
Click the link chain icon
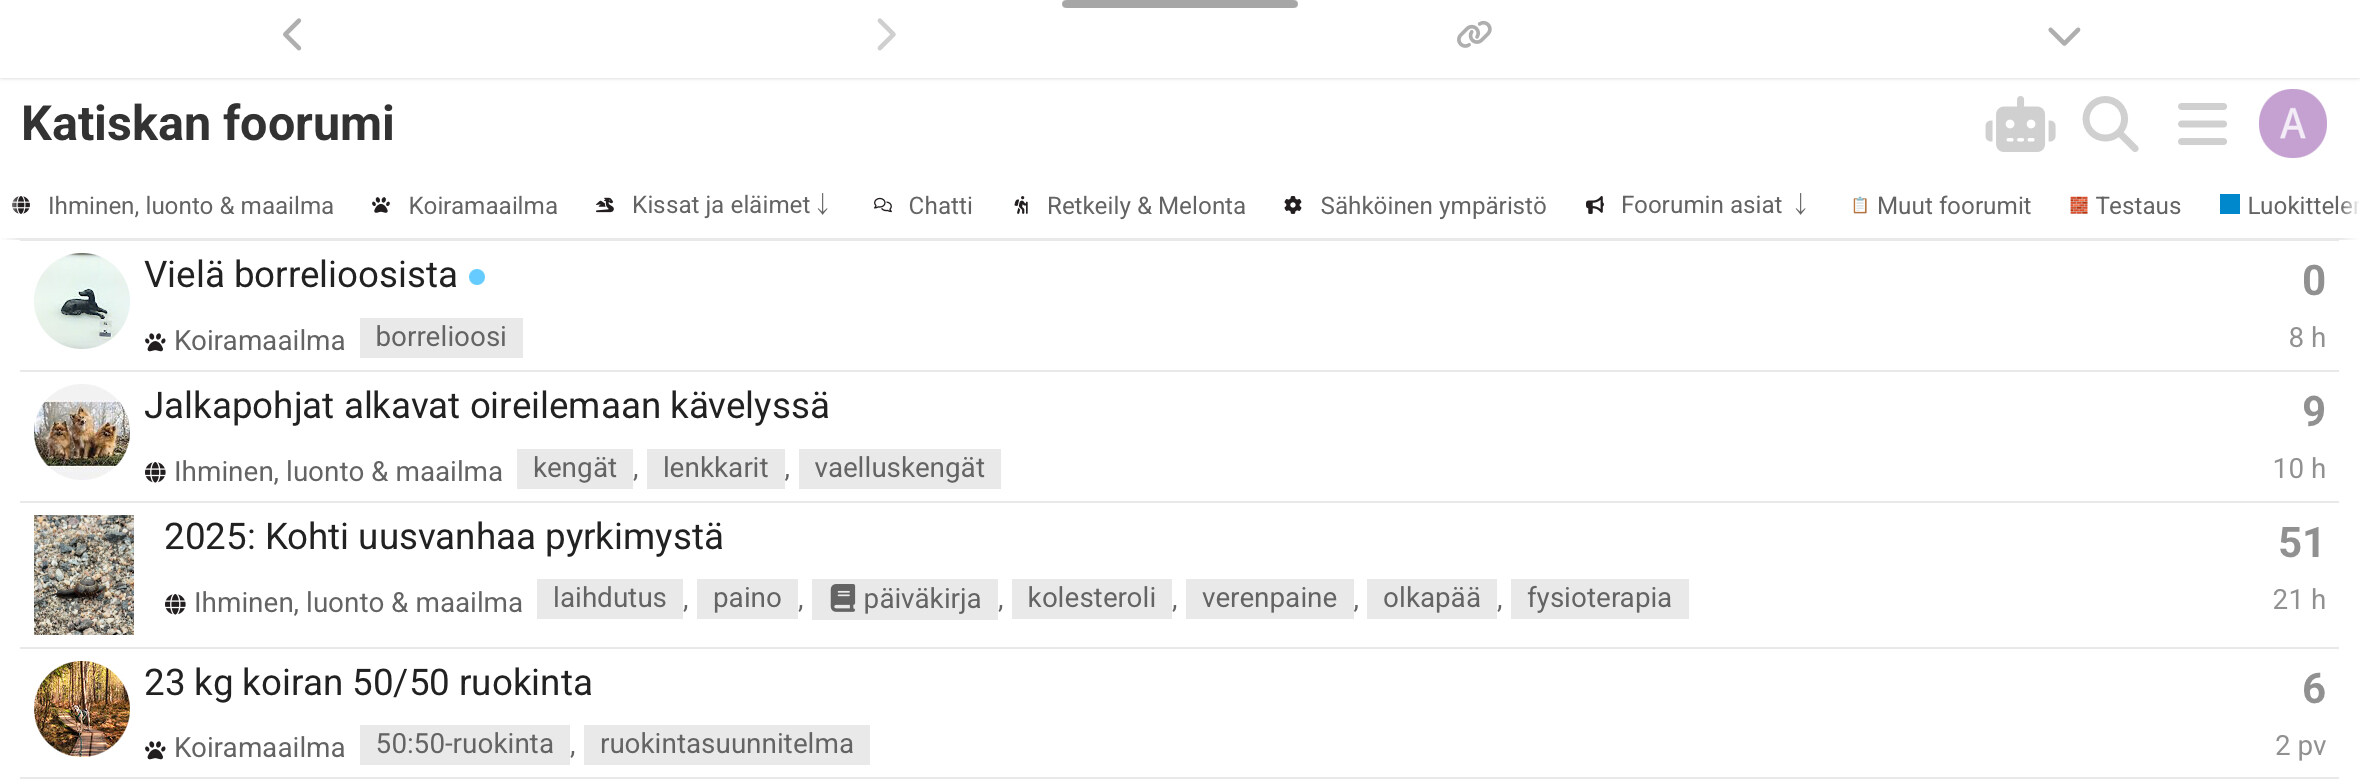point(1474,35)
